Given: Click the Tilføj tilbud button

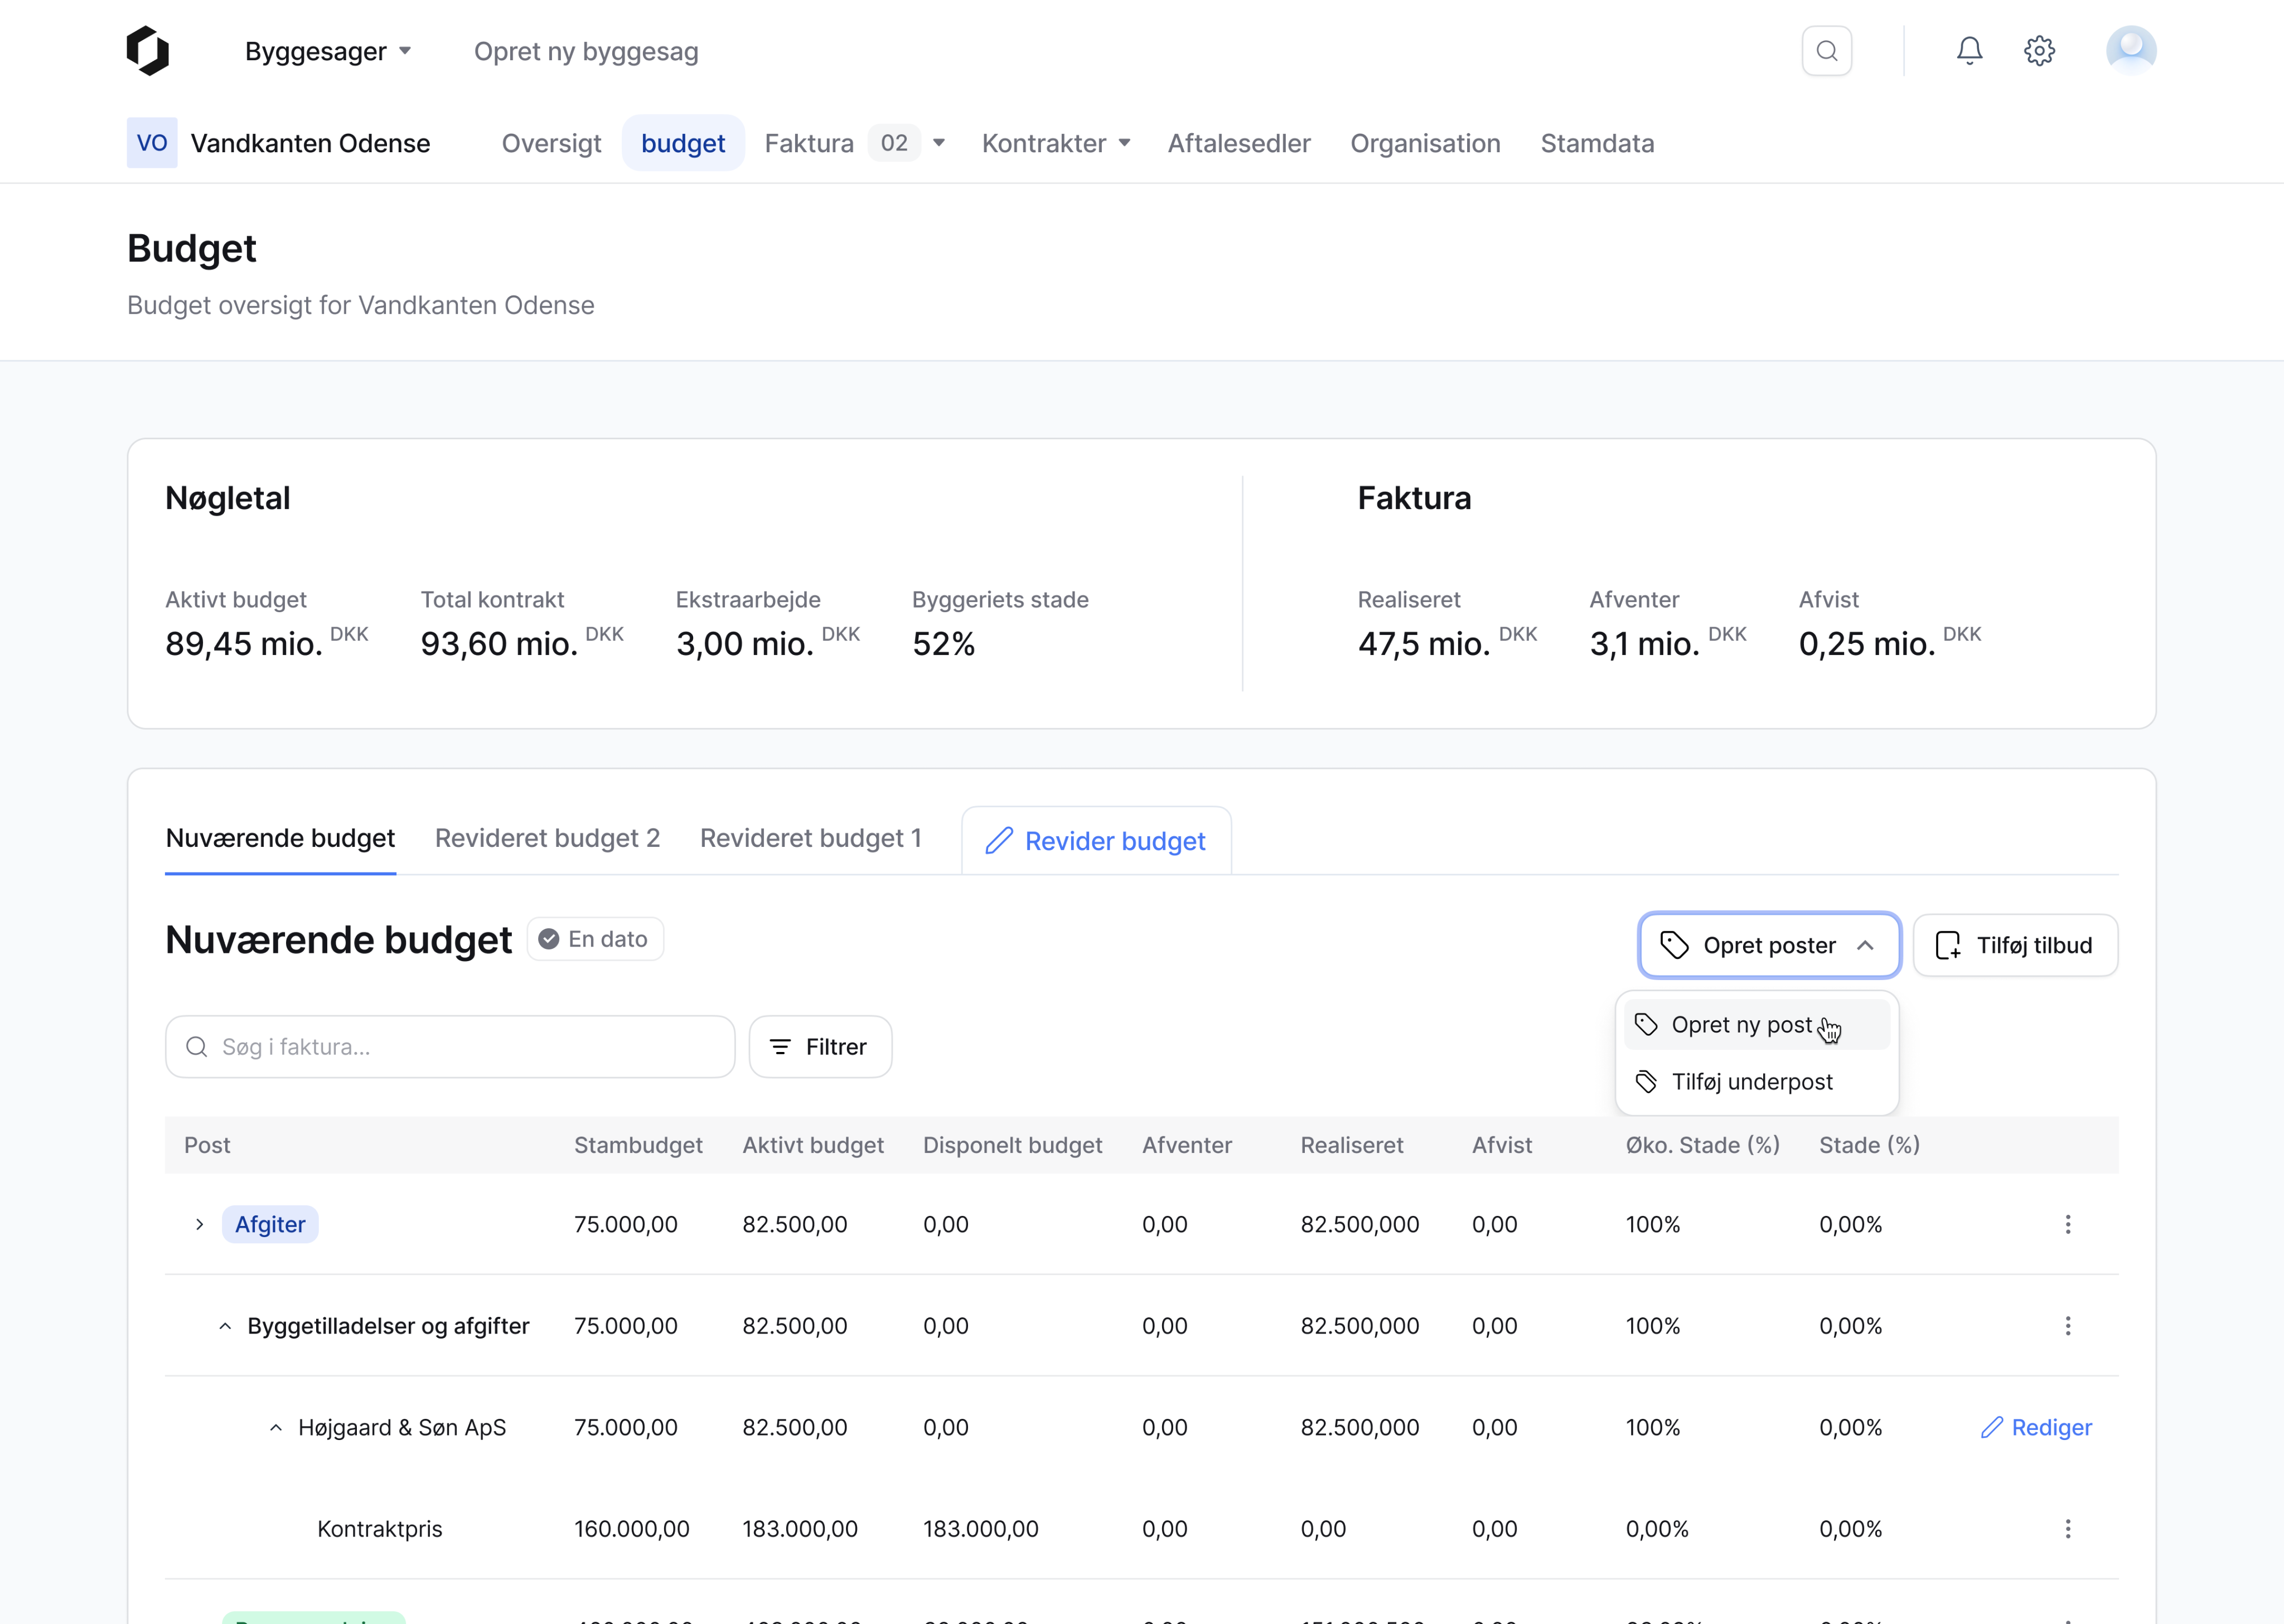Looking at the screenshot, I should click(2014, 945).
